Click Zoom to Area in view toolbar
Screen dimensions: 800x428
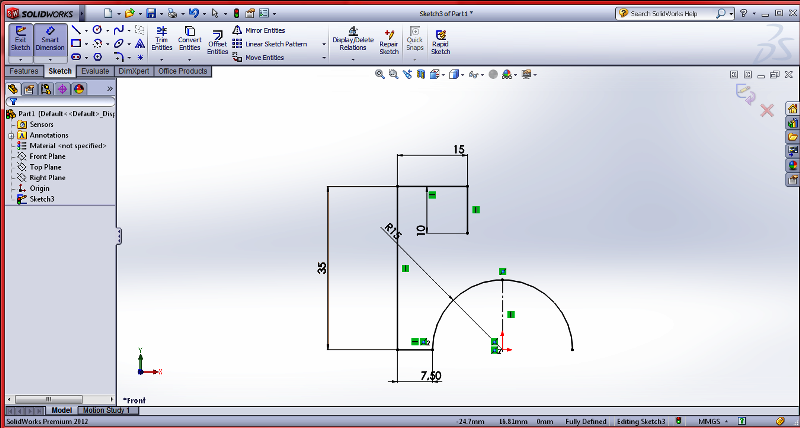coord(393,74)
